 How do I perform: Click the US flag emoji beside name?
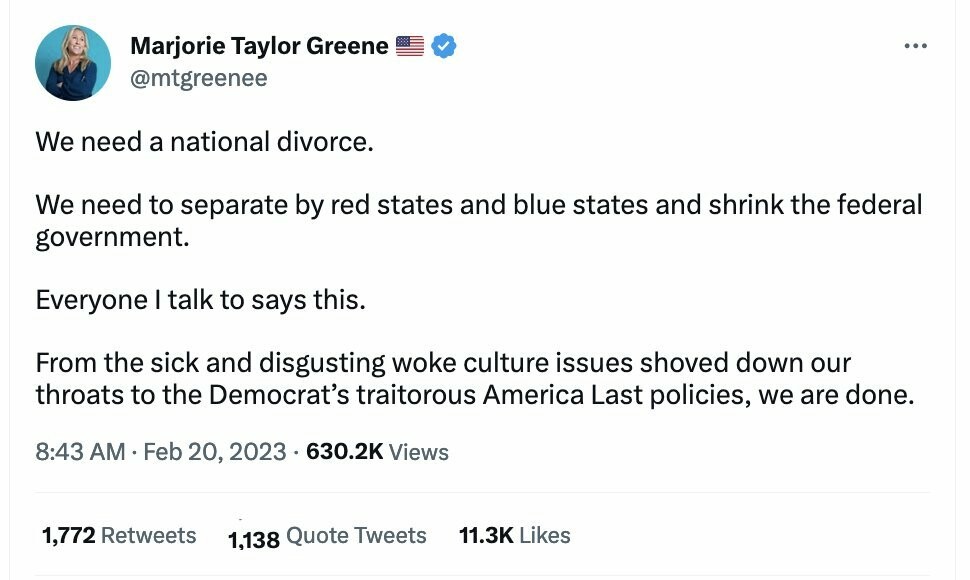click(410, 45)
